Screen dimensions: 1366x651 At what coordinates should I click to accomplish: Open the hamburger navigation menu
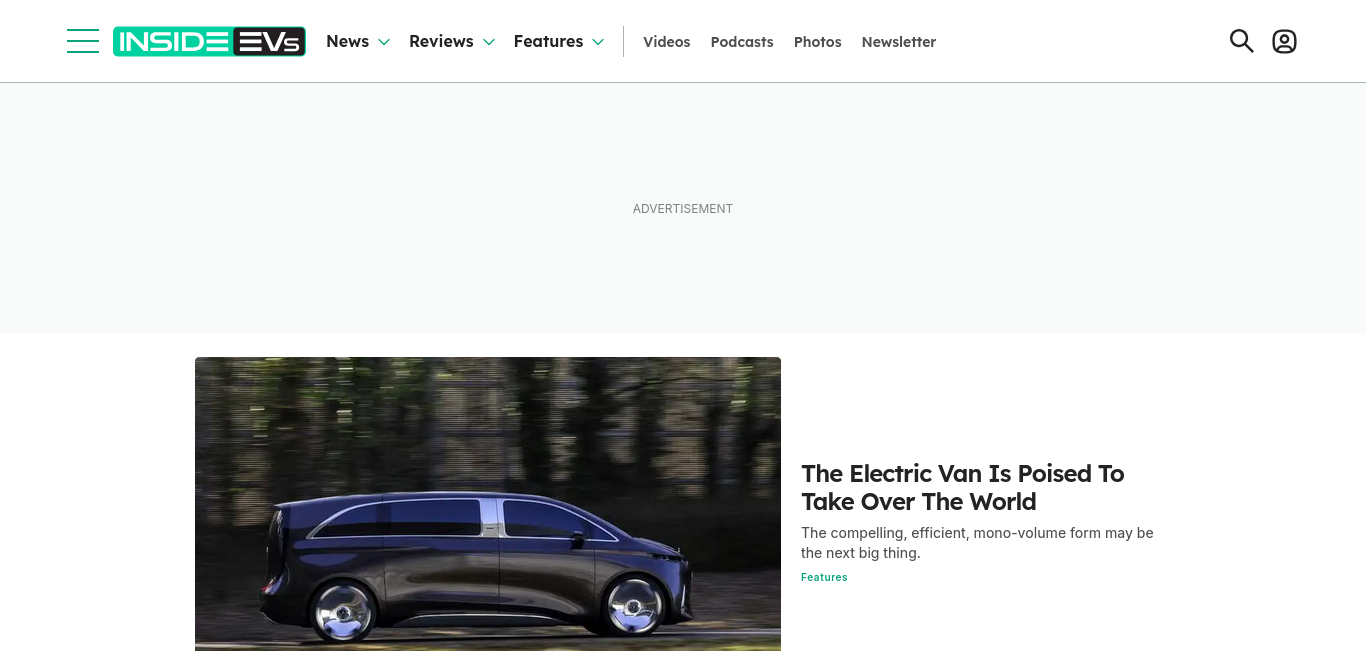pos(83,41)
